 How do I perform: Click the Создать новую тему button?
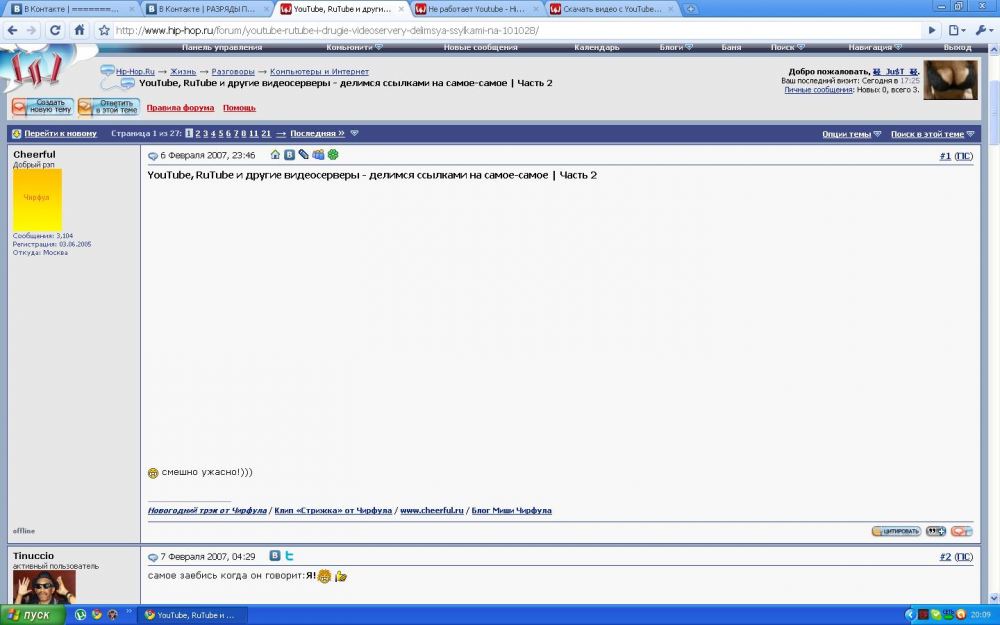[x=43, y=107]
